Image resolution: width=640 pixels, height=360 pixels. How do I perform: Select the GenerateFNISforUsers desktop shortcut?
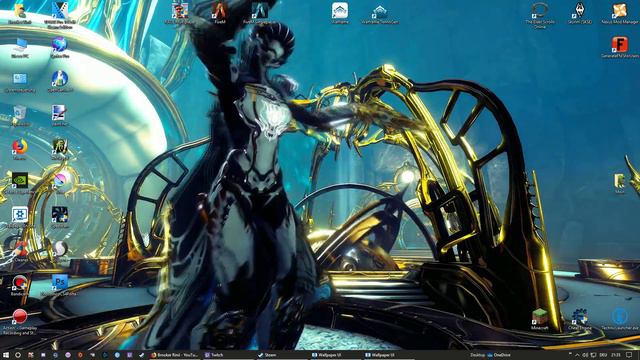[x=620, y=47]
